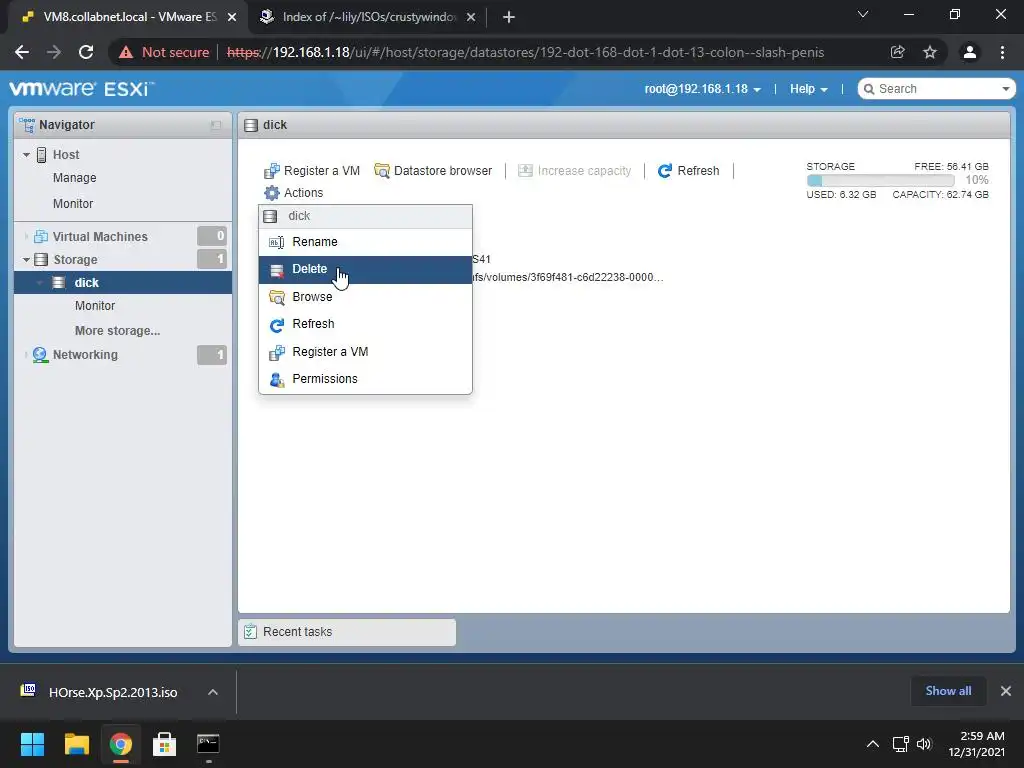The height and width of the screenshot is (768, 1024).
Task: Open Microsoft Store from the taskbar
Action: tap(165, 744)
